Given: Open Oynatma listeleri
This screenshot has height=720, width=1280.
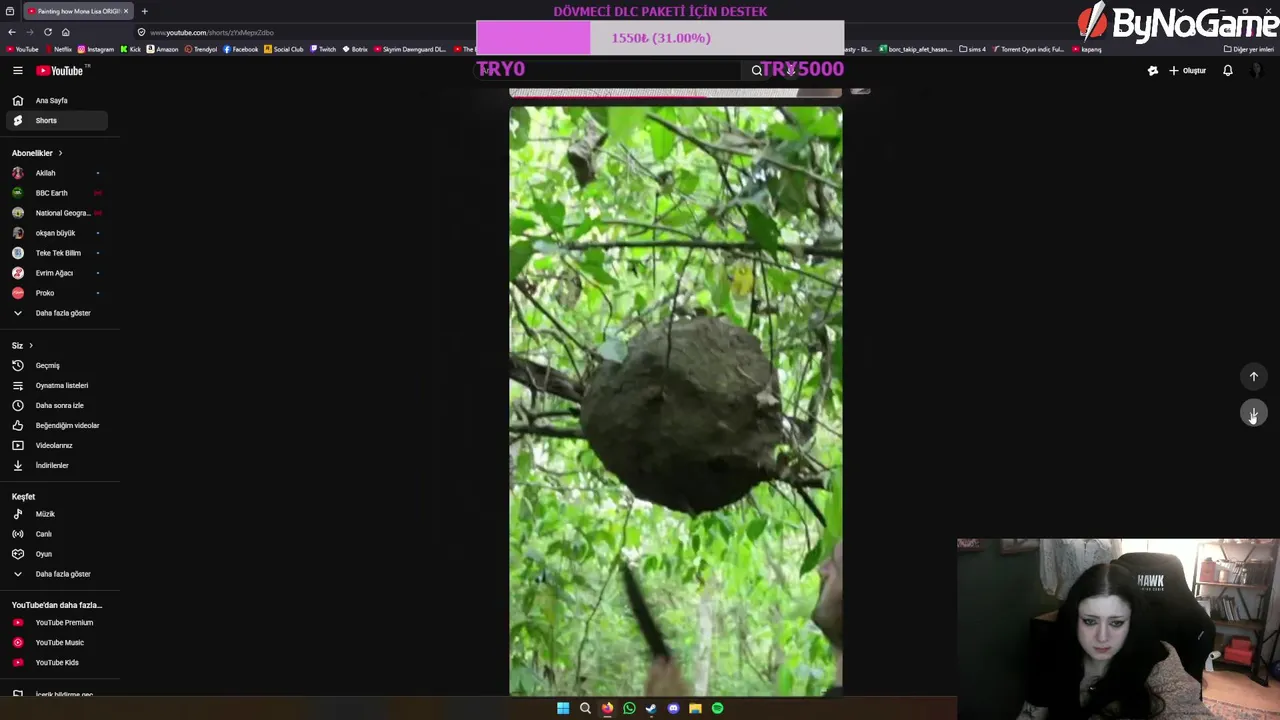Looking at the screenshot, I should pyautogui.click(x=56, y=385).
